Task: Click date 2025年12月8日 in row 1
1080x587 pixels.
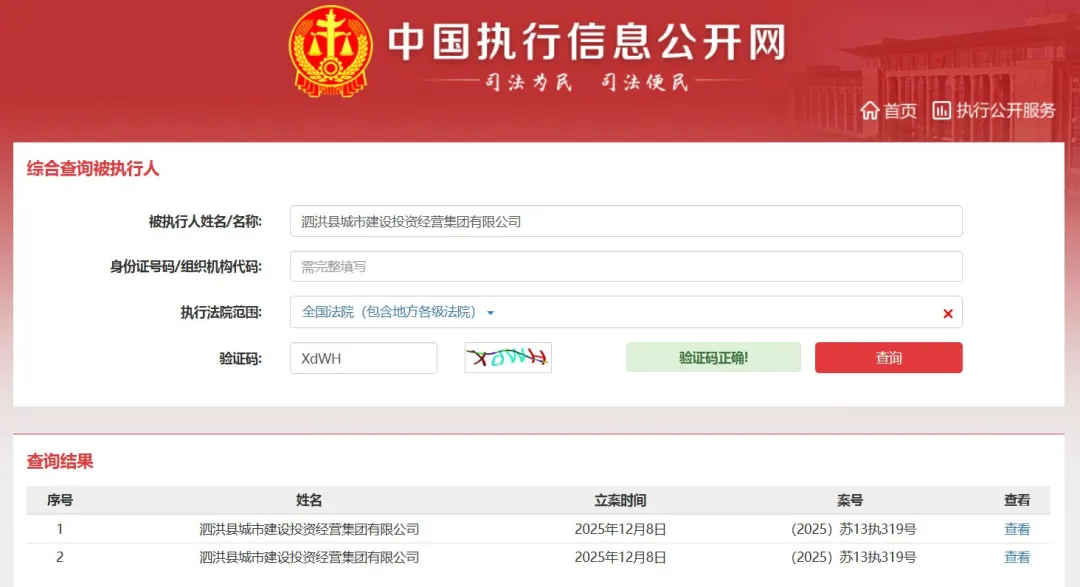Action: point(621,529)
